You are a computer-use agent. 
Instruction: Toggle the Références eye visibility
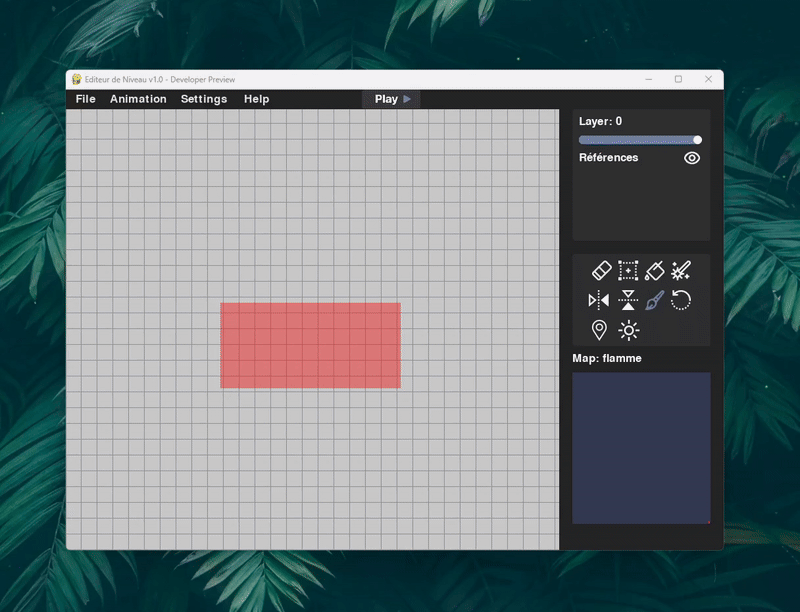(692, 158)
